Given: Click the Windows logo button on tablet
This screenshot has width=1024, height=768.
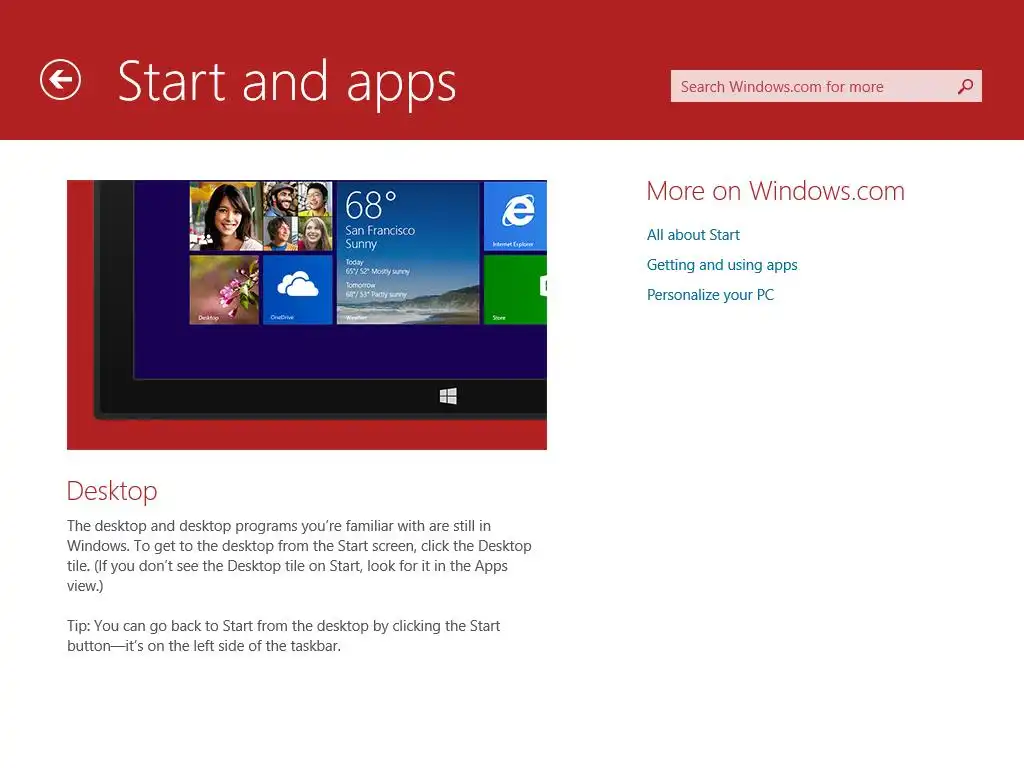Looking at the screenshot, I should pyautogui.click(x=448, y=396).
